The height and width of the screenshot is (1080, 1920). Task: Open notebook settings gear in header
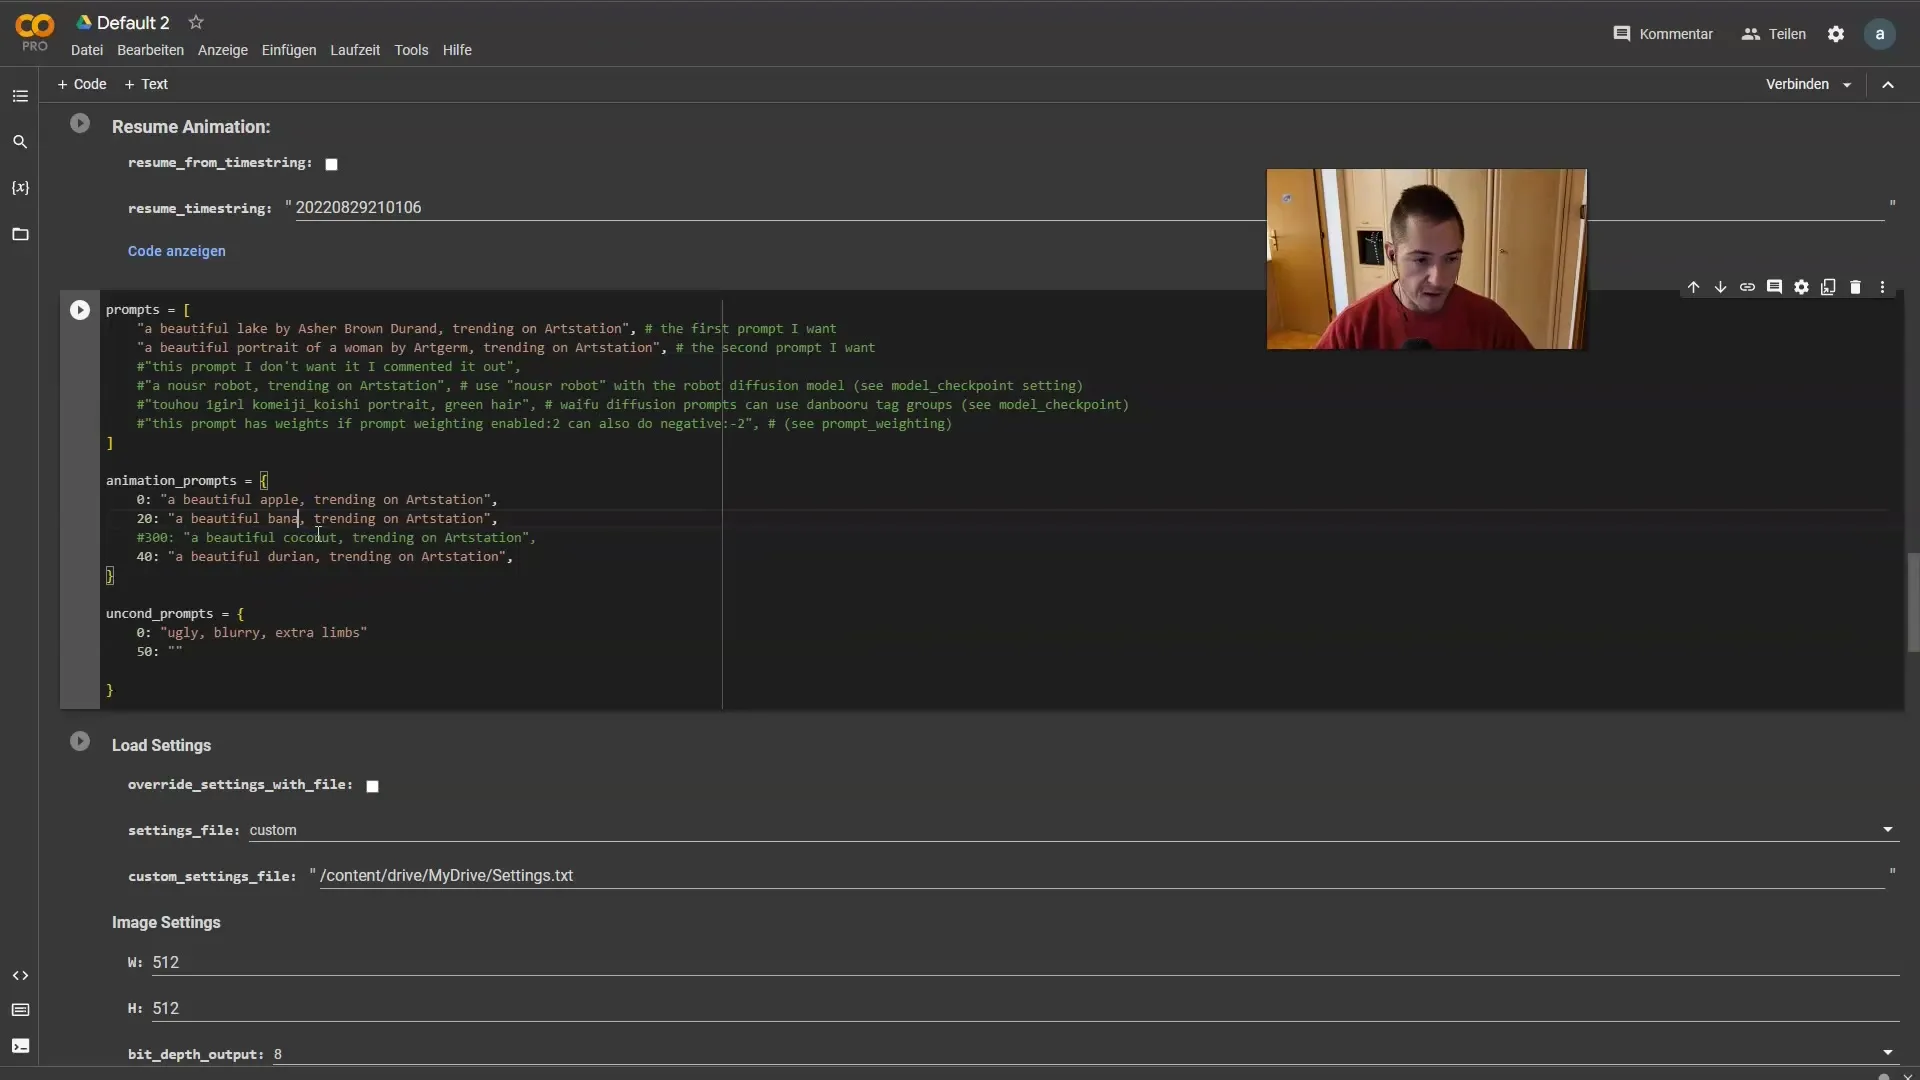pyautogui.click(x=1836, y=34)
